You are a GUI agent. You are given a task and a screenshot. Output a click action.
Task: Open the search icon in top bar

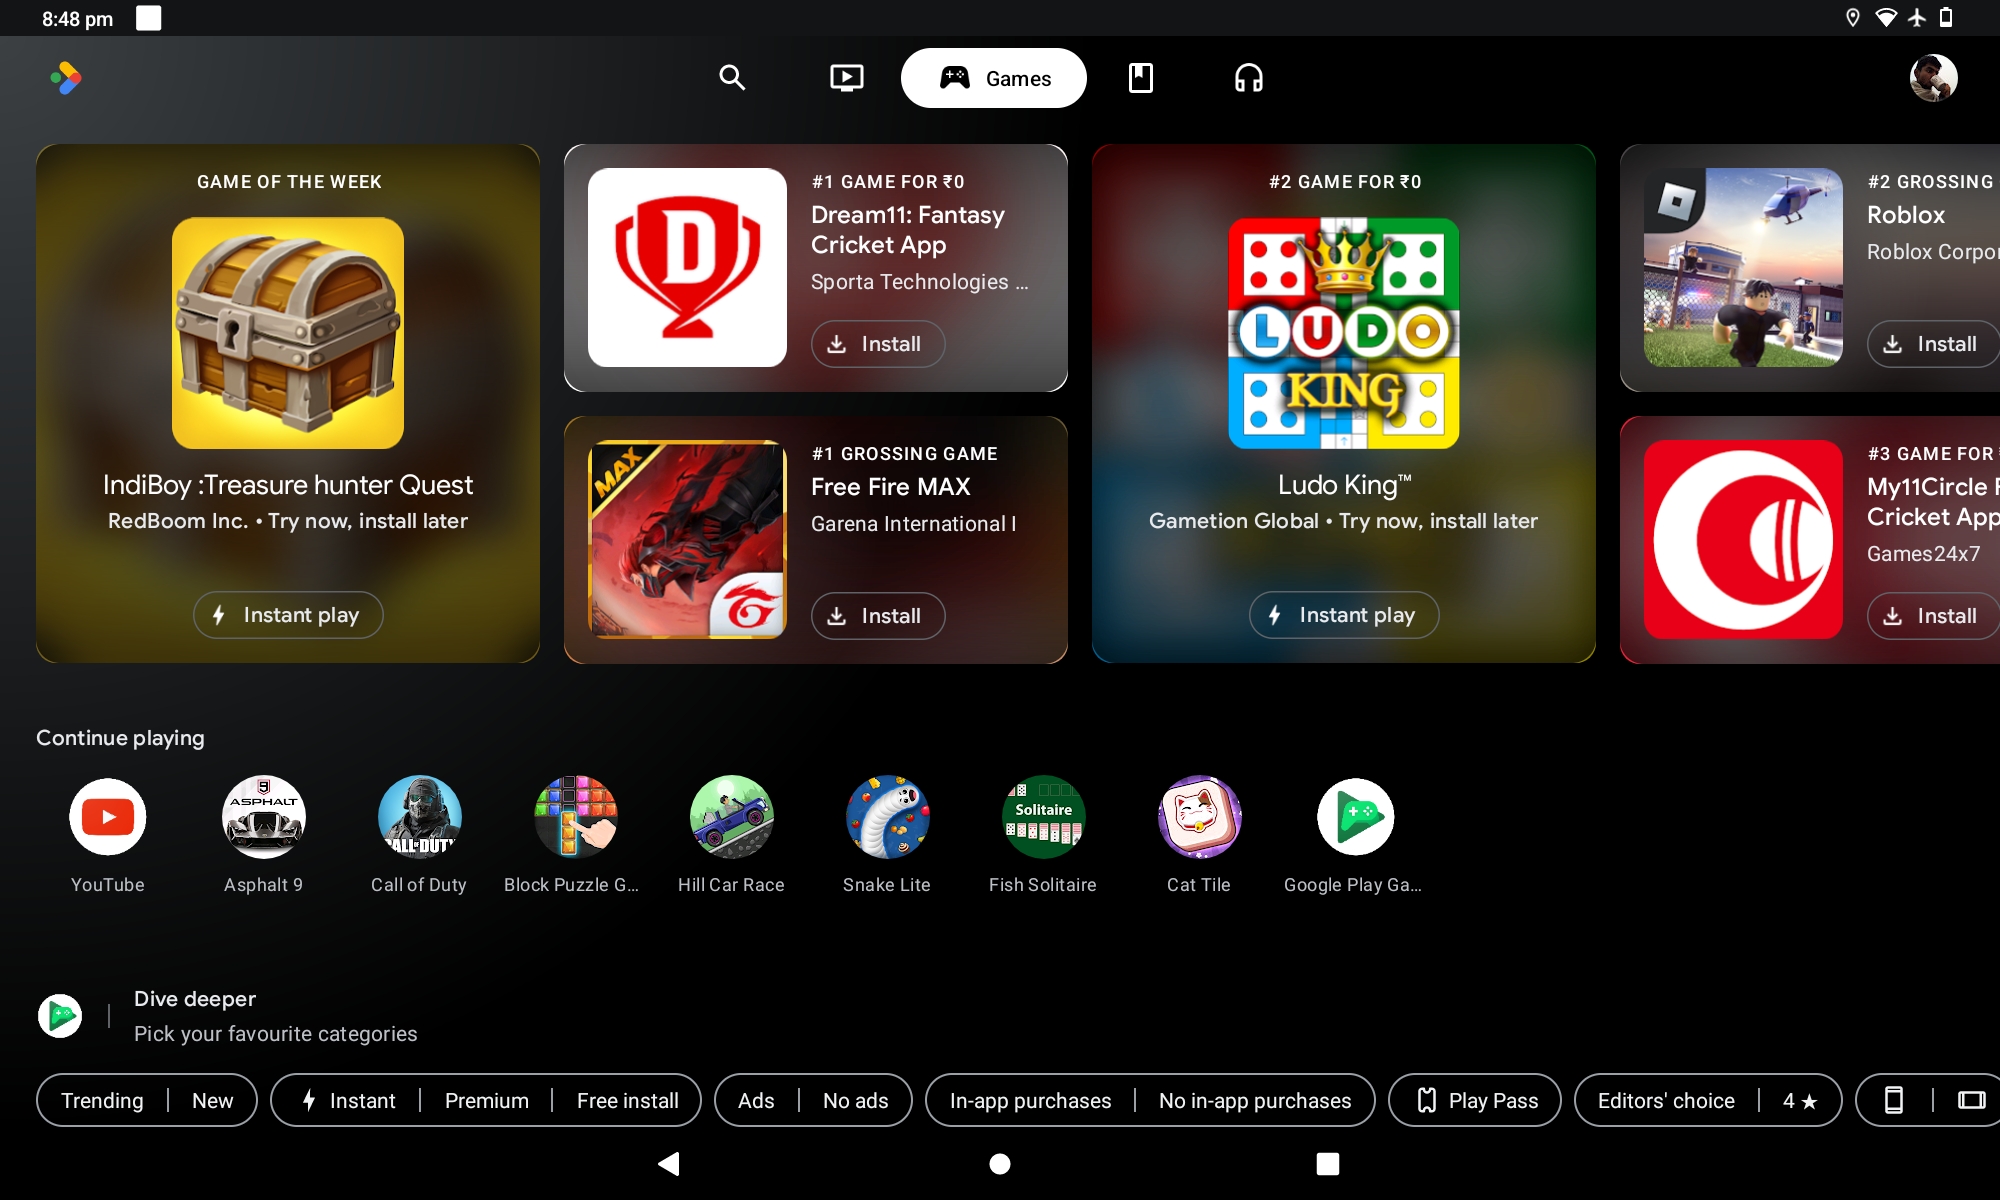coord(732,78)
